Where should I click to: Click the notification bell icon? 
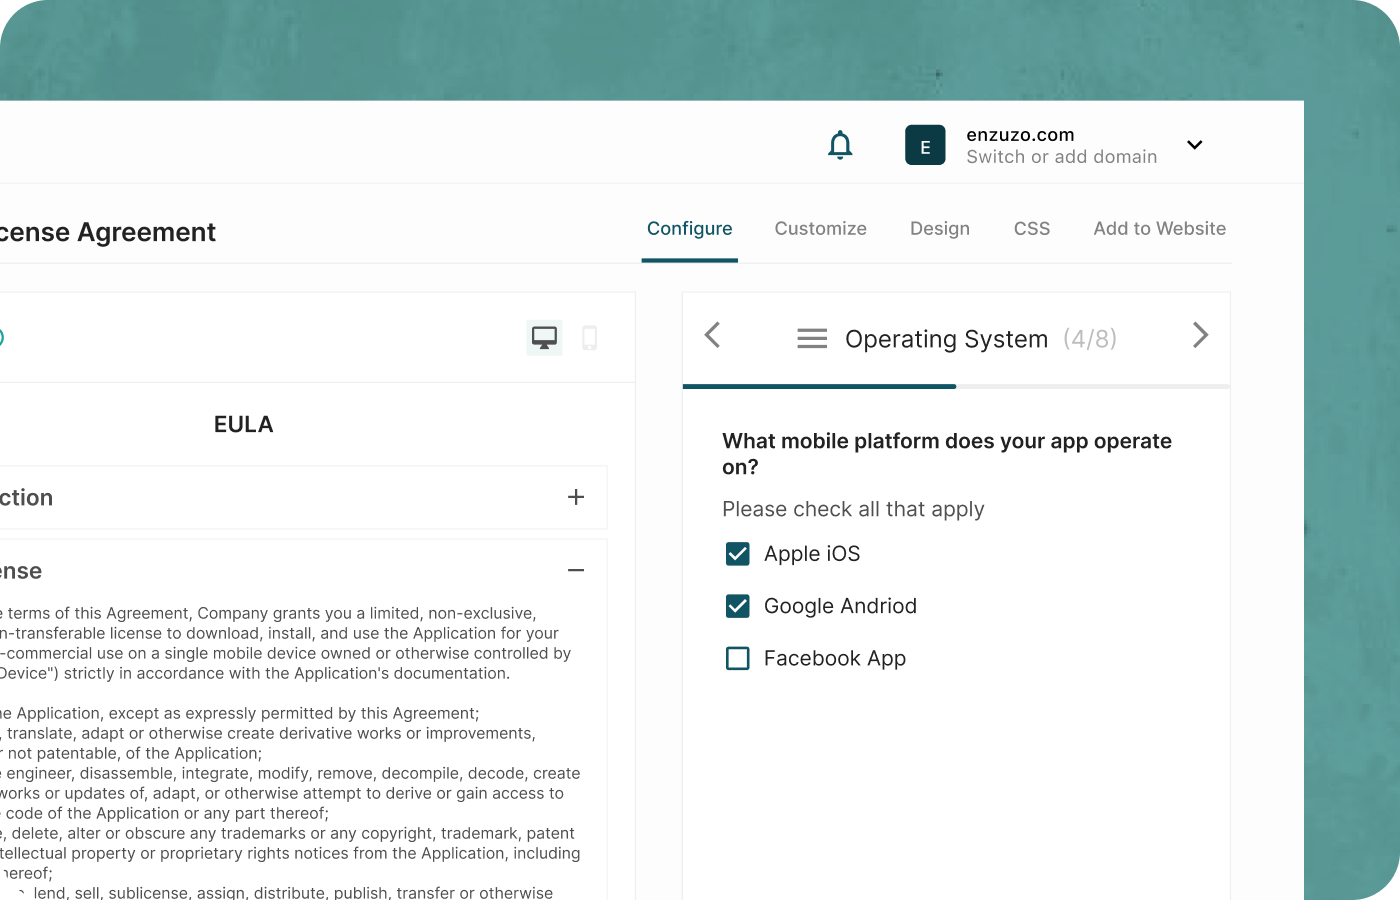tap(840, 145)
